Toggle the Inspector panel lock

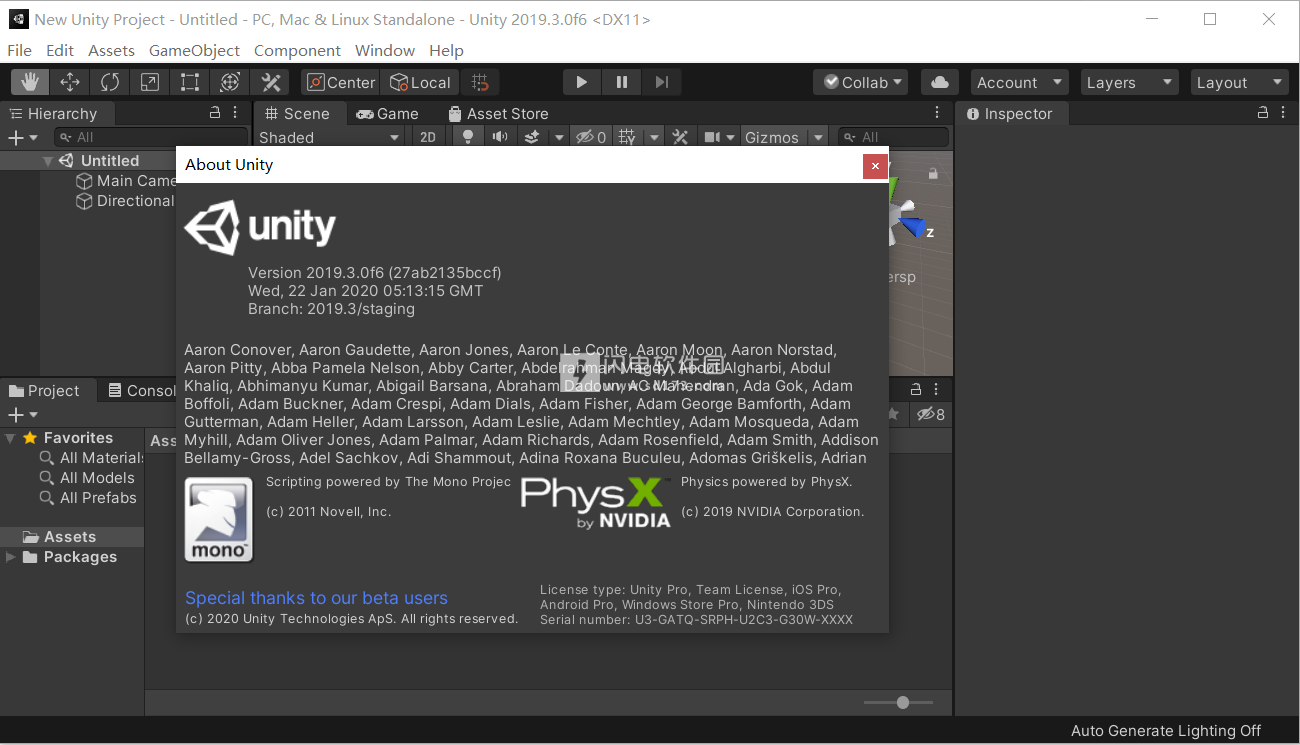(1262, 113)
